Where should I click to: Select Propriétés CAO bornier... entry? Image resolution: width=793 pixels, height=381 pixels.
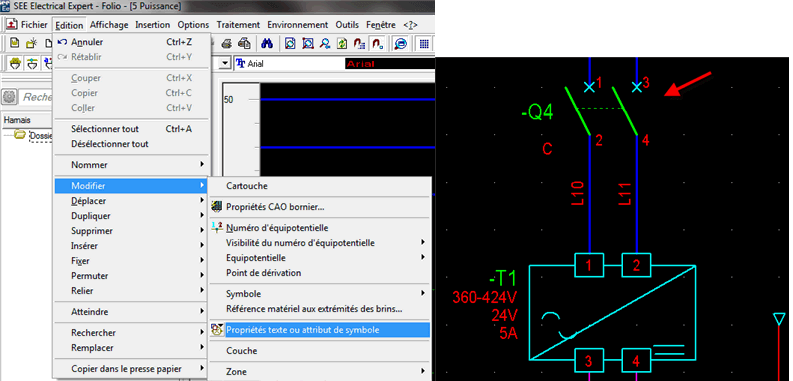coord(320,207)
